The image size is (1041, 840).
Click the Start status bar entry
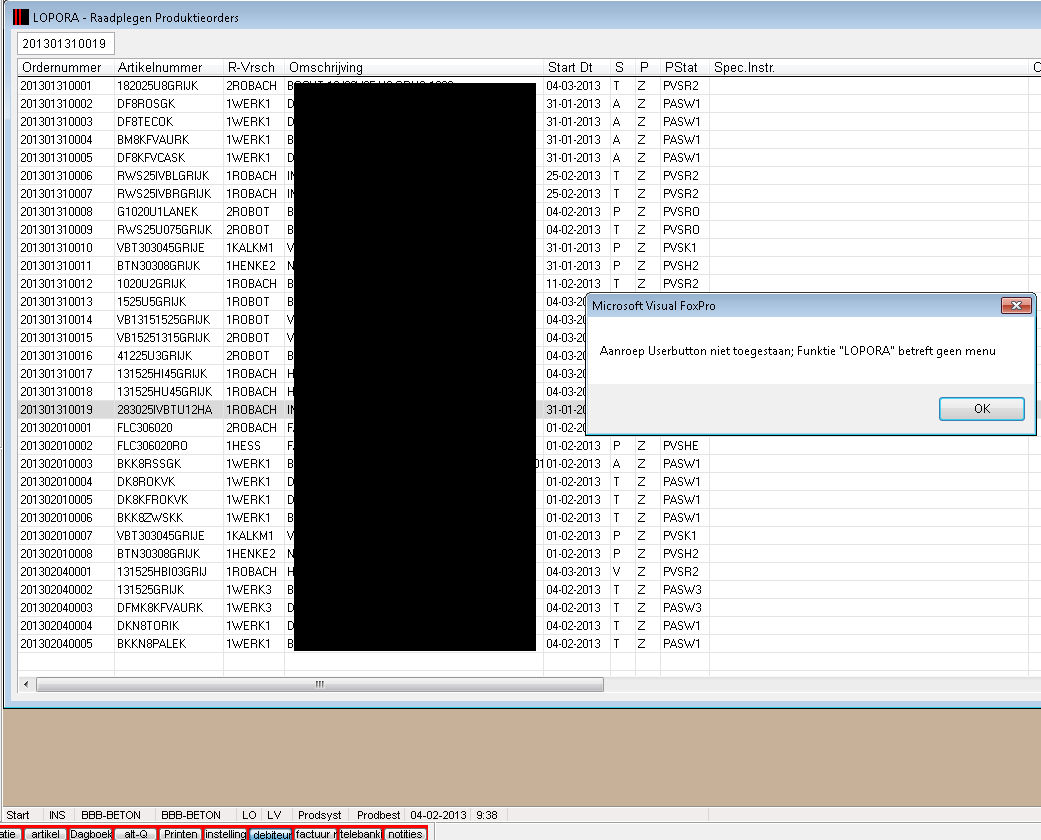point(18,815)
